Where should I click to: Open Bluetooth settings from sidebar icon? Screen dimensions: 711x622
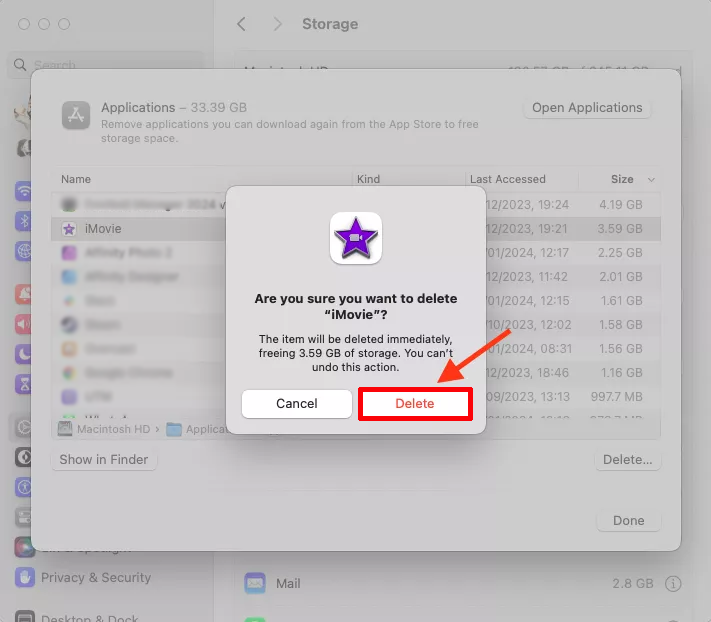tap(24, 221)
